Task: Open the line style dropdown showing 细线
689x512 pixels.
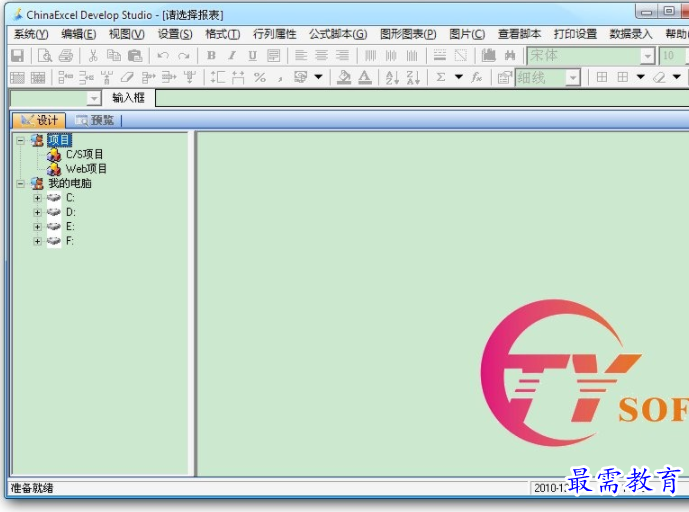Action: [x=572, y=78]
